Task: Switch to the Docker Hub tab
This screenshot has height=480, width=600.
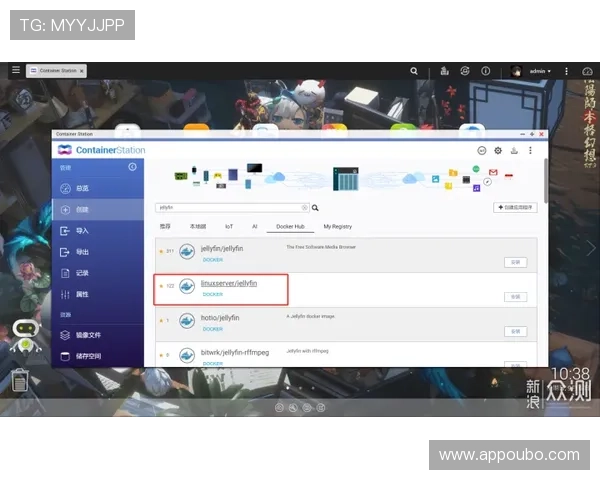Action: pos(291,227)
